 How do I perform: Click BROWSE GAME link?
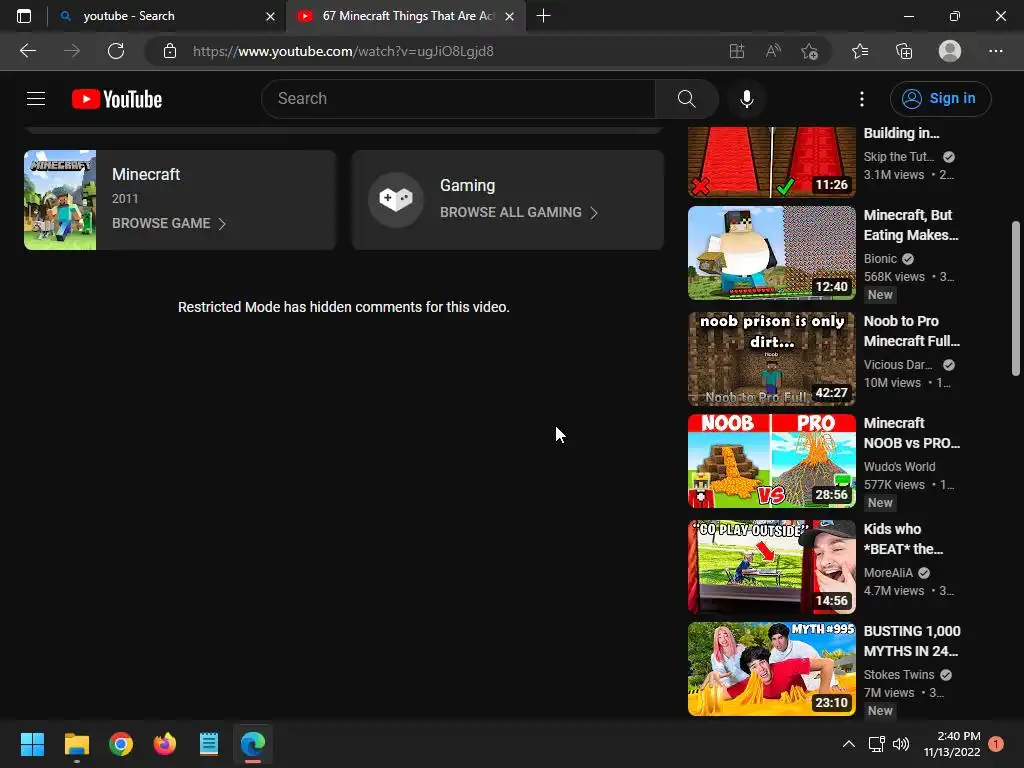161,223
